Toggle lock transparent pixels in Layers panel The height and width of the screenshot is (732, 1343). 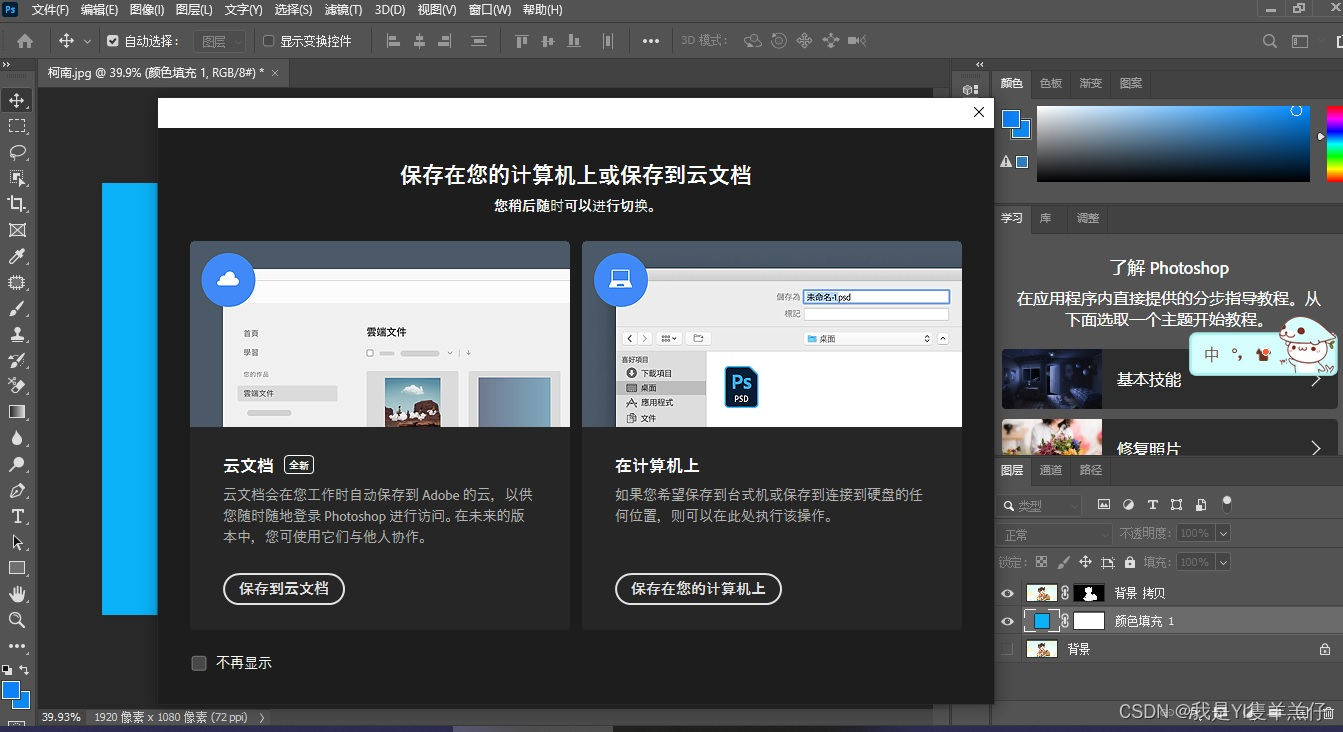pos(1041,562)
